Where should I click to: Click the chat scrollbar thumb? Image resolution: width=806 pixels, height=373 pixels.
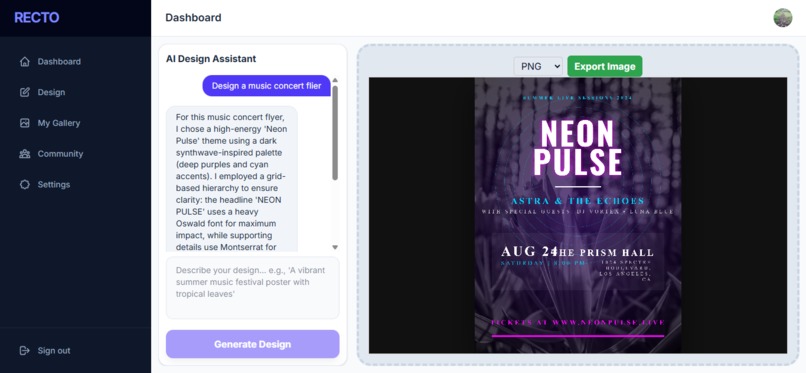[x=335, y=133]
